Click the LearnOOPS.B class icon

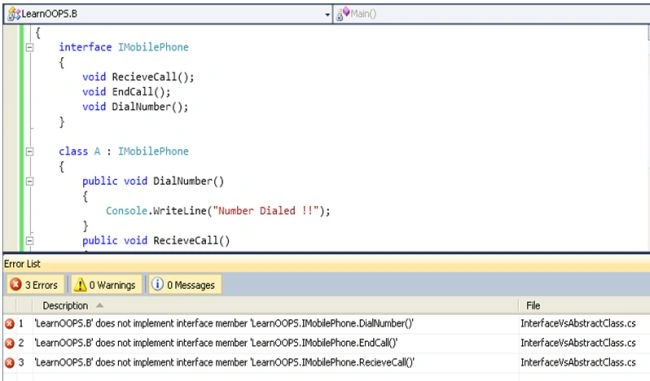[x=13, y=14]
